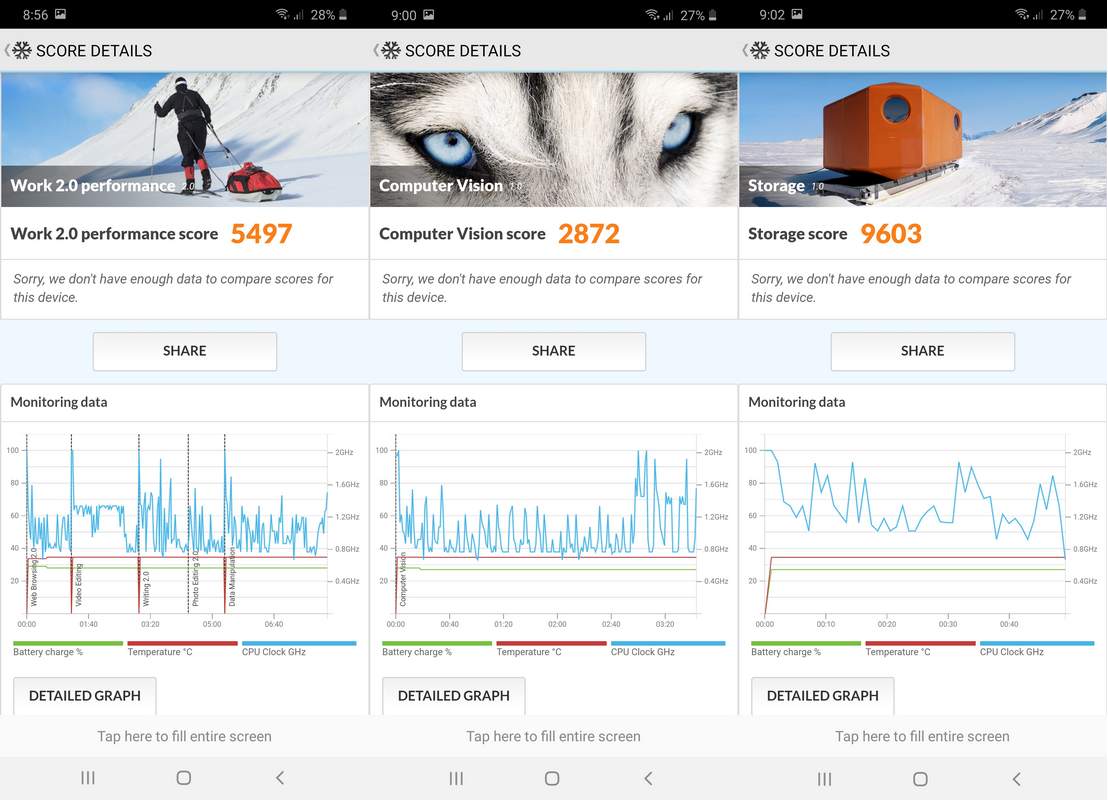Tap 'Monitoring data' heading in Work 2.0 screen

click(x=59, y=402)
